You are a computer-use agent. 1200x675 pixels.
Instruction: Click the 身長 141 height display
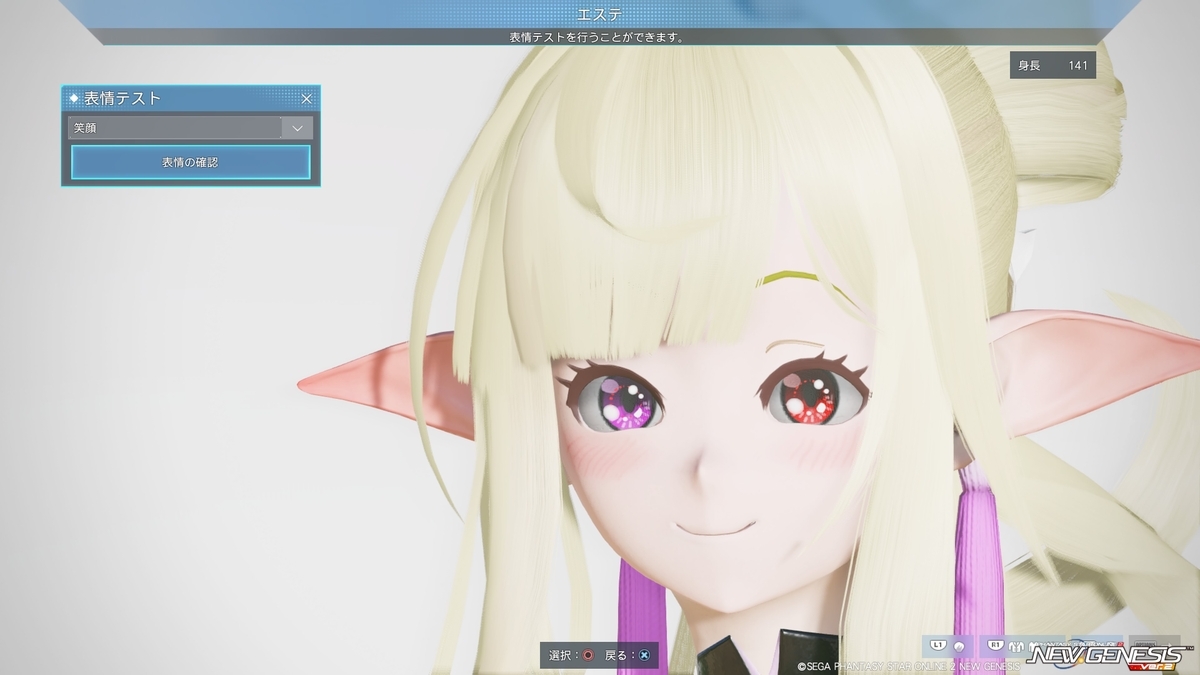pos(1053,66)
